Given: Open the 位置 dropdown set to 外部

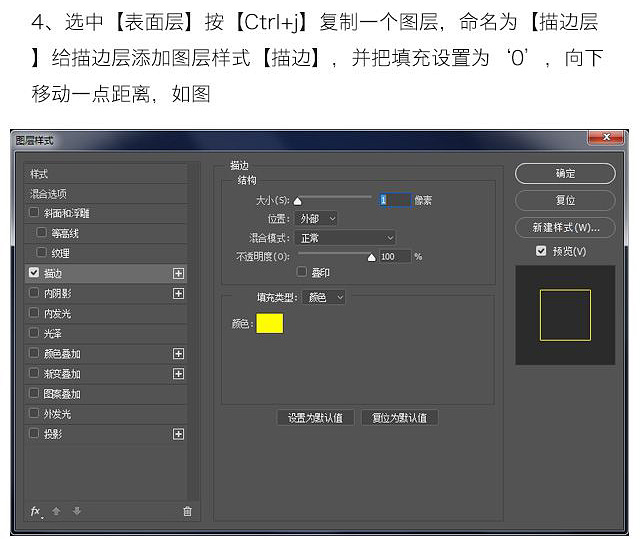Looking at the screenshot, I should pyautogui.click(x=316, y=219).
